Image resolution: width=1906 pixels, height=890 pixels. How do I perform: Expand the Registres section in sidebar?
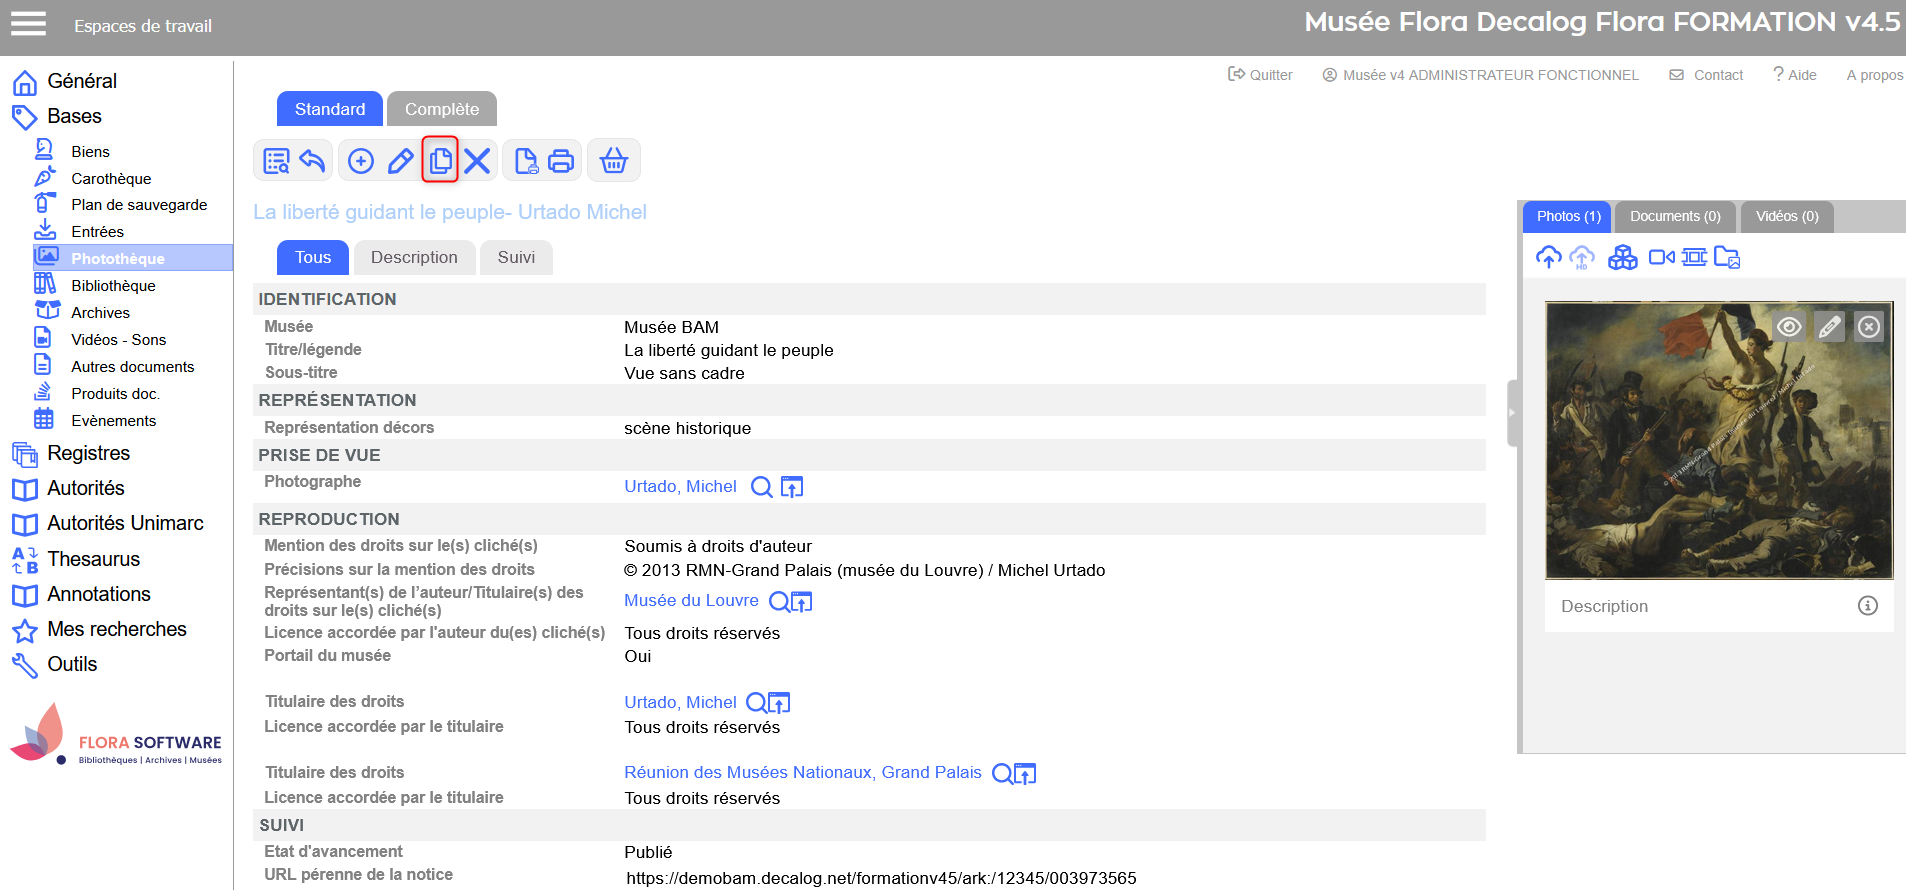(x=88, y=453)
